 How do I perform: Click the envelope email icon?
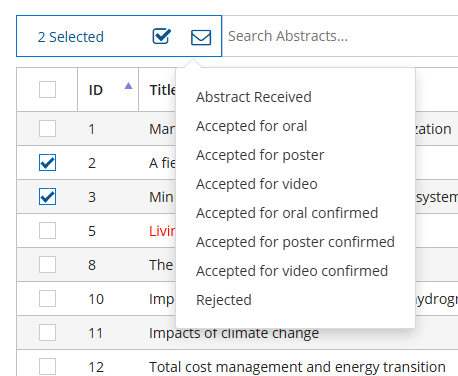[201, 37]
